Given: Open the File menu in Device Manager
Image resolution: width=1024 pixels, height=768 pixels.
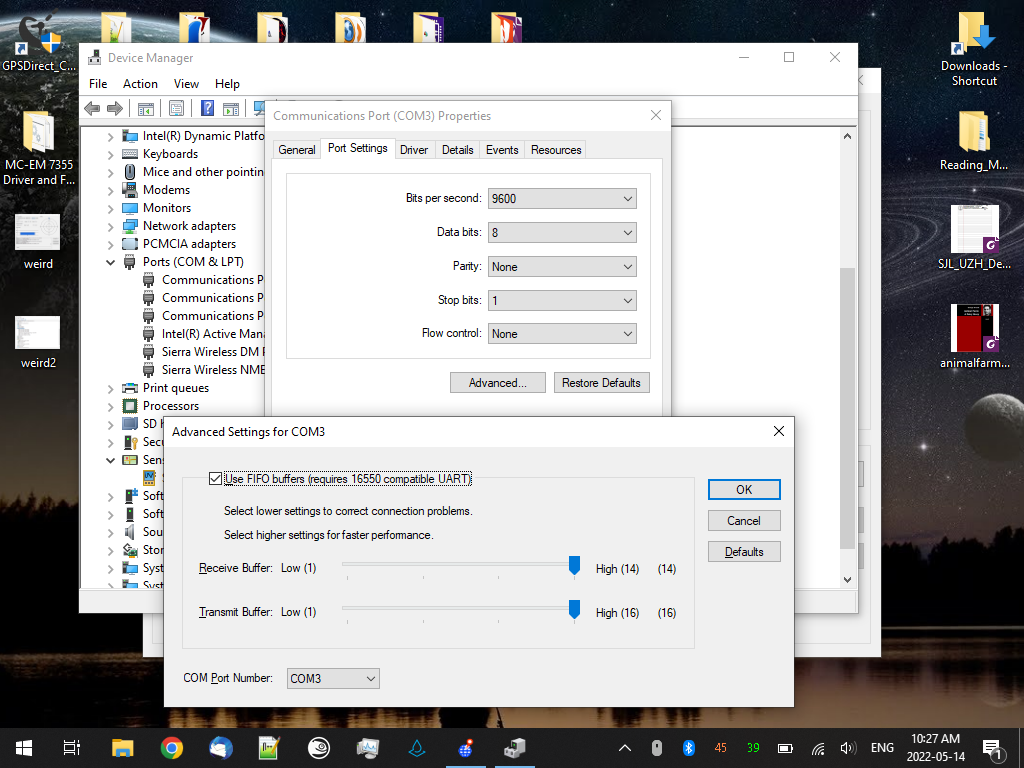Looking at the screenshot, I should (x=98, y=84).
